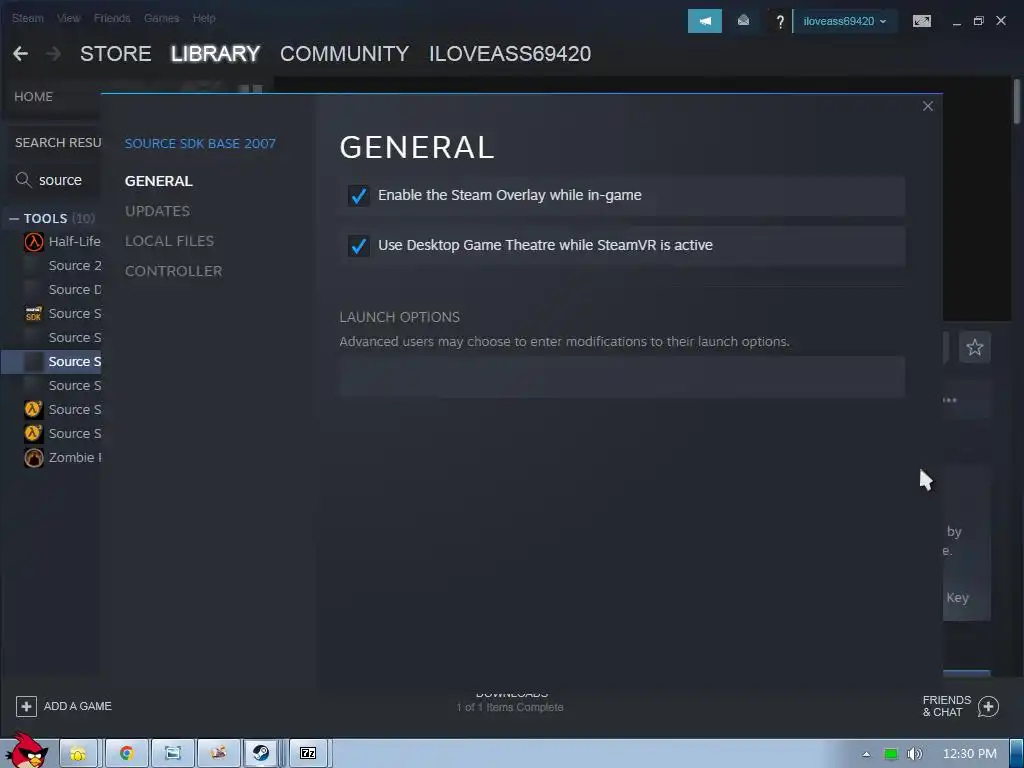The image size is (1024, 768).
Task: Select the GENERAL properties section
Action: pos(159,181)
